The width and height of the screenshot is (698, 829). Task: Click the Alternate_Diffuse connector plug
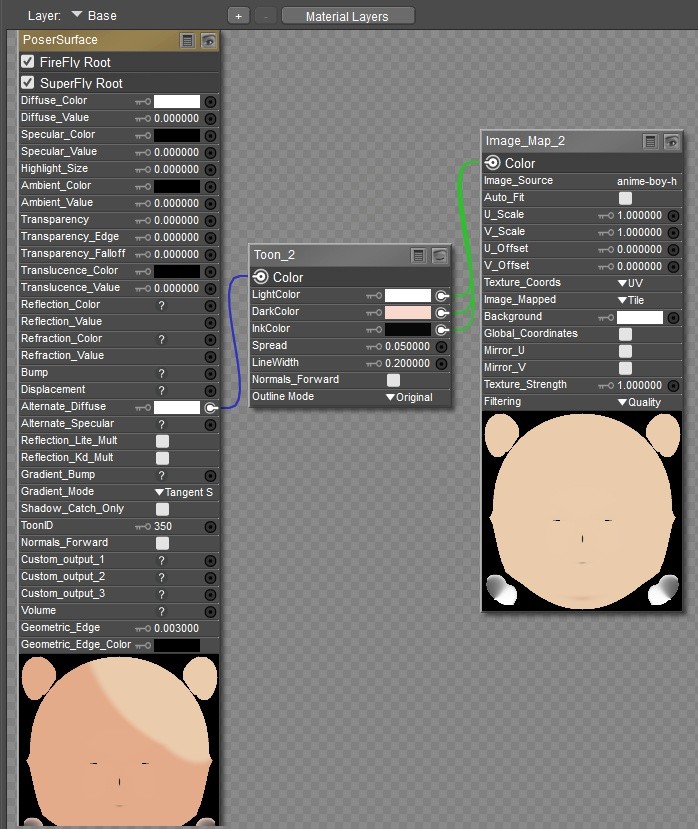[210, 408]
